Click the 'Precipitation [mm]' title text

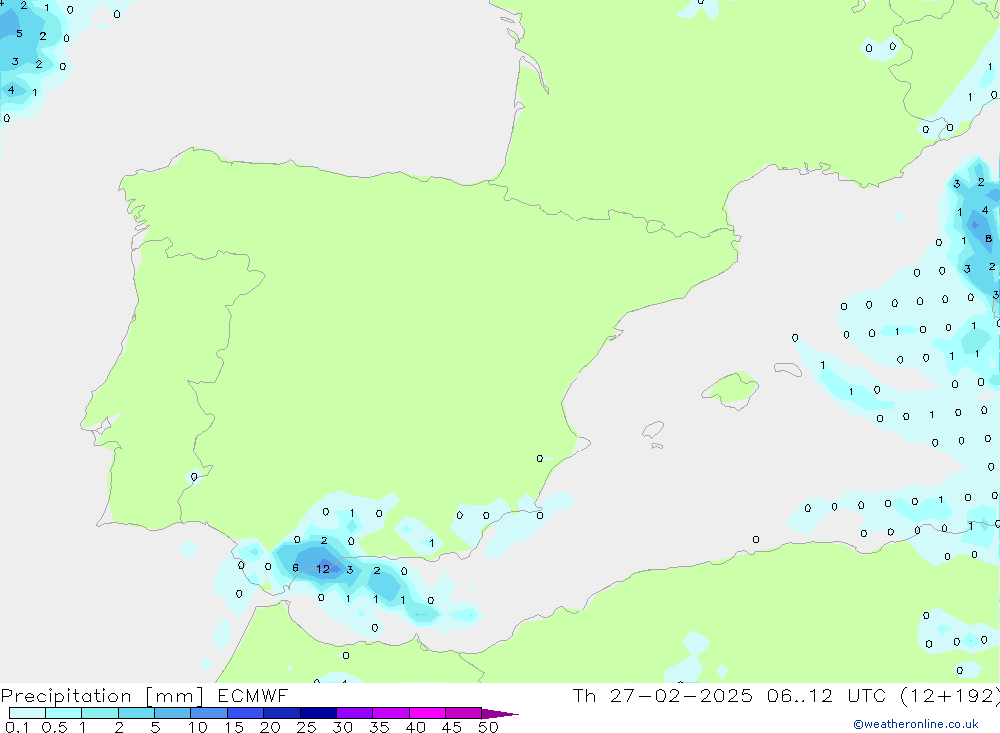(102, 696)
